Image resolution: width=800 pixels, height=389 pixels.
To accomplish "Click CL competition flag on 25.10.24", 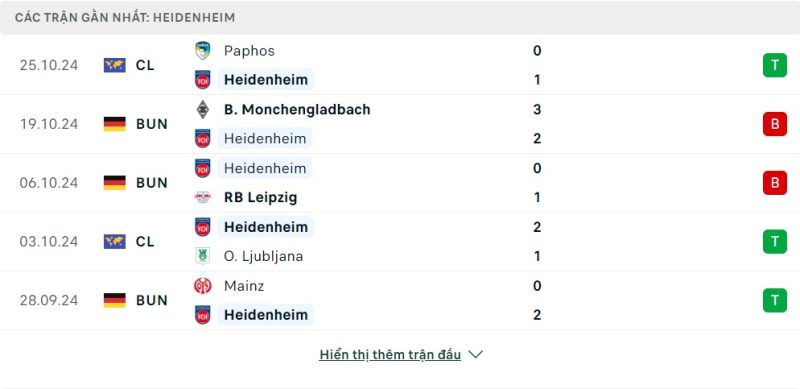I will [x=115, y=65].
